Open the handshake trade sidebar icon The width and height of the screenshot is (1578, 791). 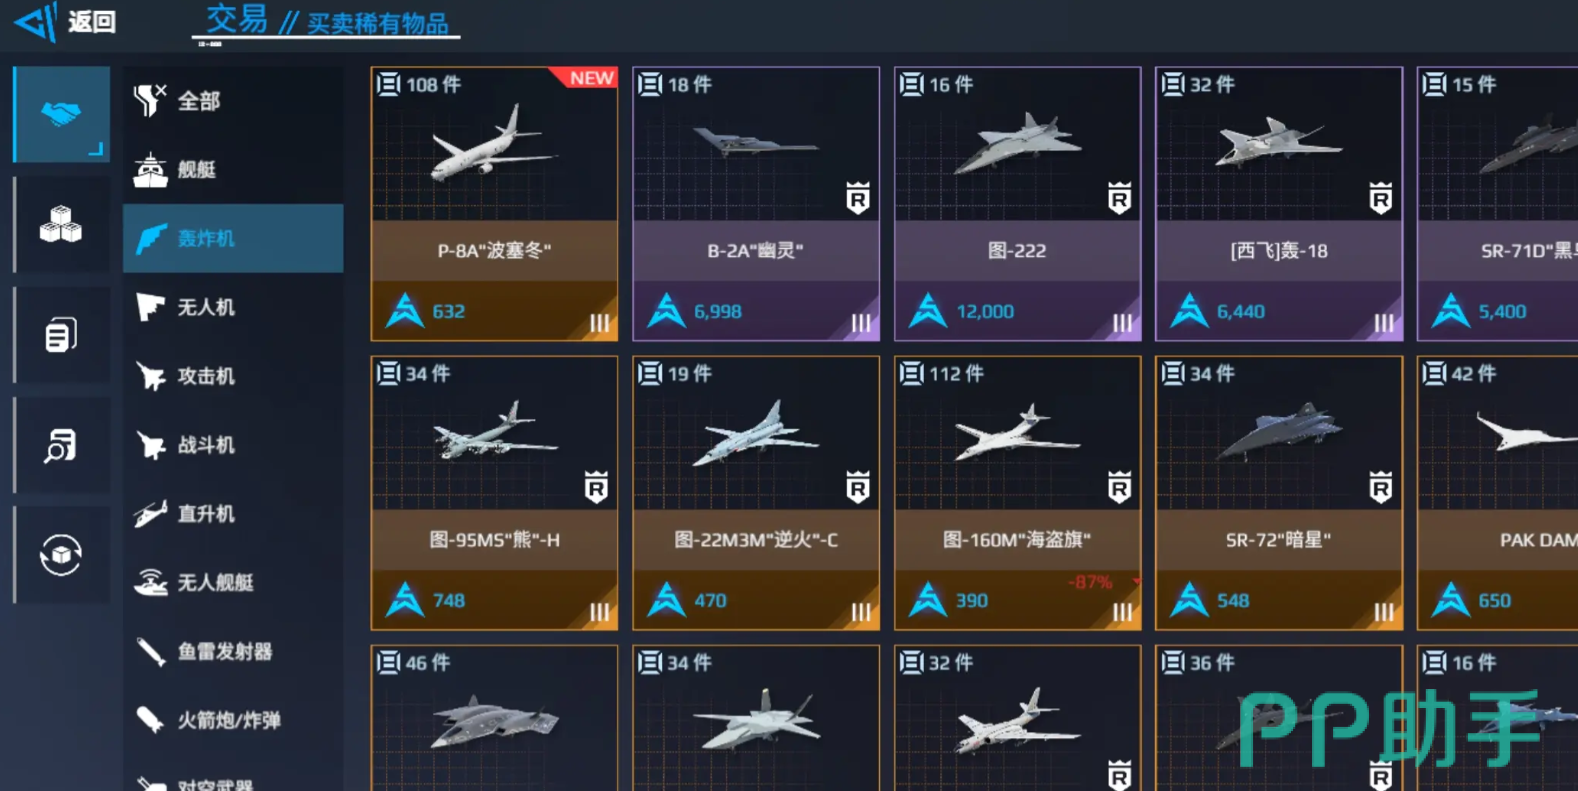[61, 113]
